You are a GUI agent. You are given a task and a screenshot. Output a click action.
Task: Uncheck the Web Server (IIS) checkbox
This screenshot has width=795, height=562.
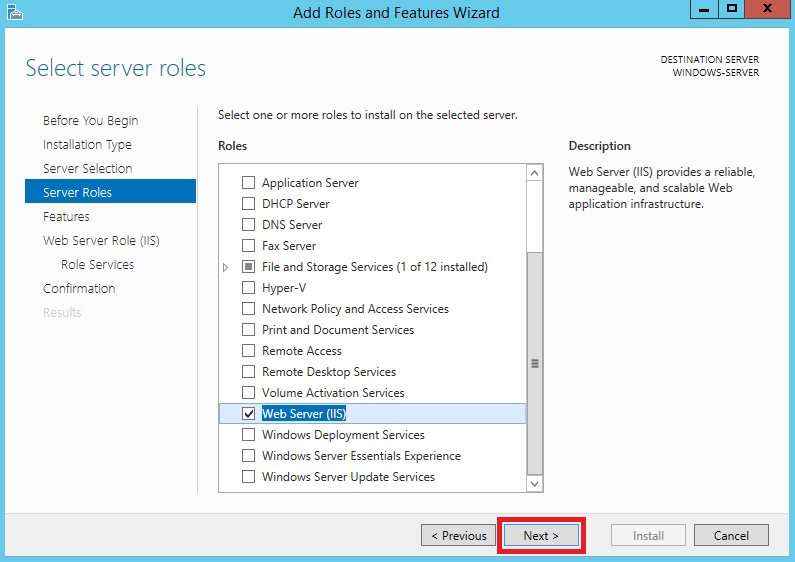[x=248, y=414]
